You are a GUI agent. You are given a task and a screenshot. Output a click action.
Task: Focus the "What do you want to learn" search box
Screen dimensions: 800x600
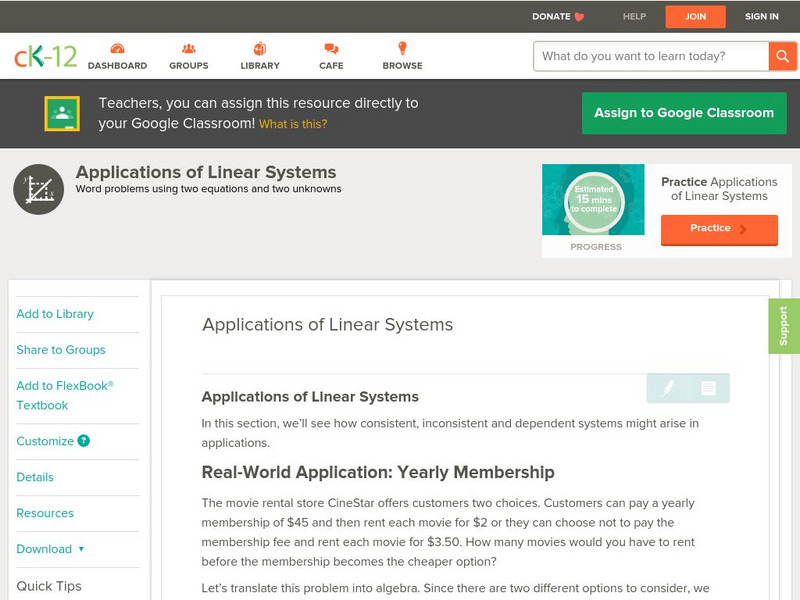[651, 56]
